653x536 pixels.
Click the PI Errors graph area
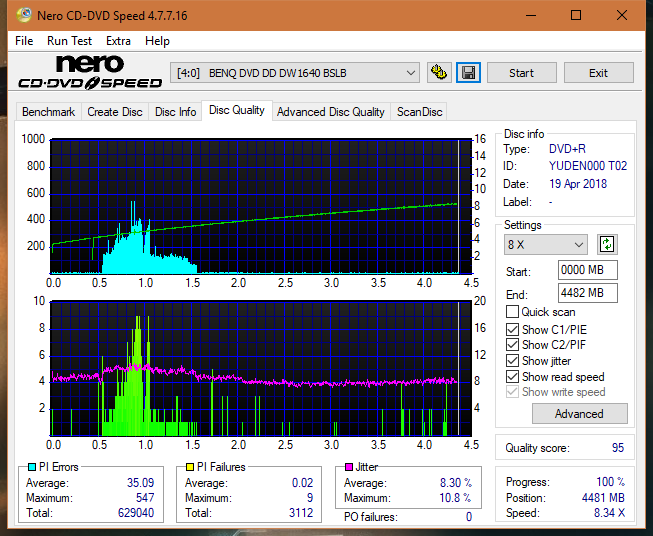(x=261, y=206)
